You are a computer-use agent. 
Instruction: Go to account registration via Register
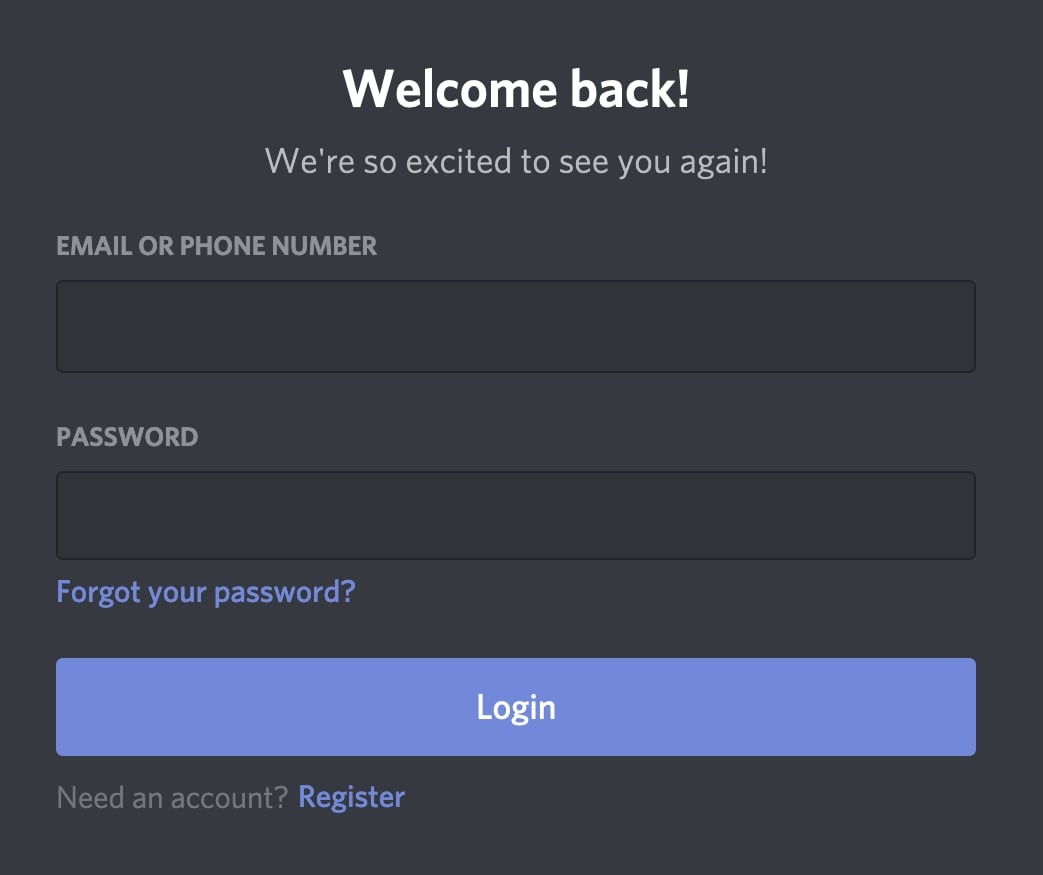(x=351, y=797)
